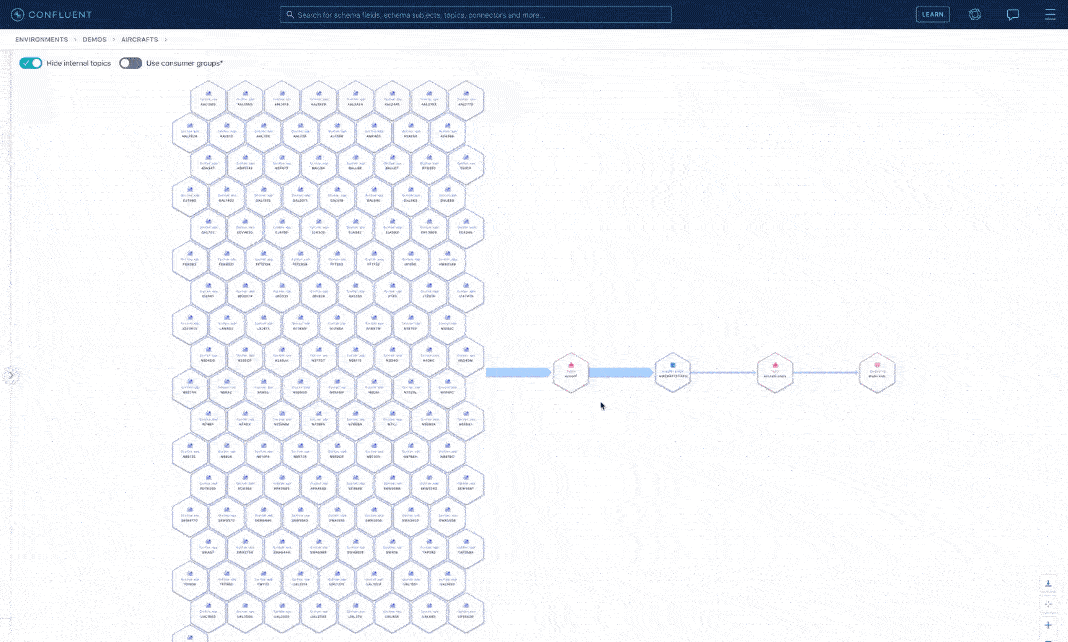Click the thick flow arrow from producers to topic

[518, 372]
